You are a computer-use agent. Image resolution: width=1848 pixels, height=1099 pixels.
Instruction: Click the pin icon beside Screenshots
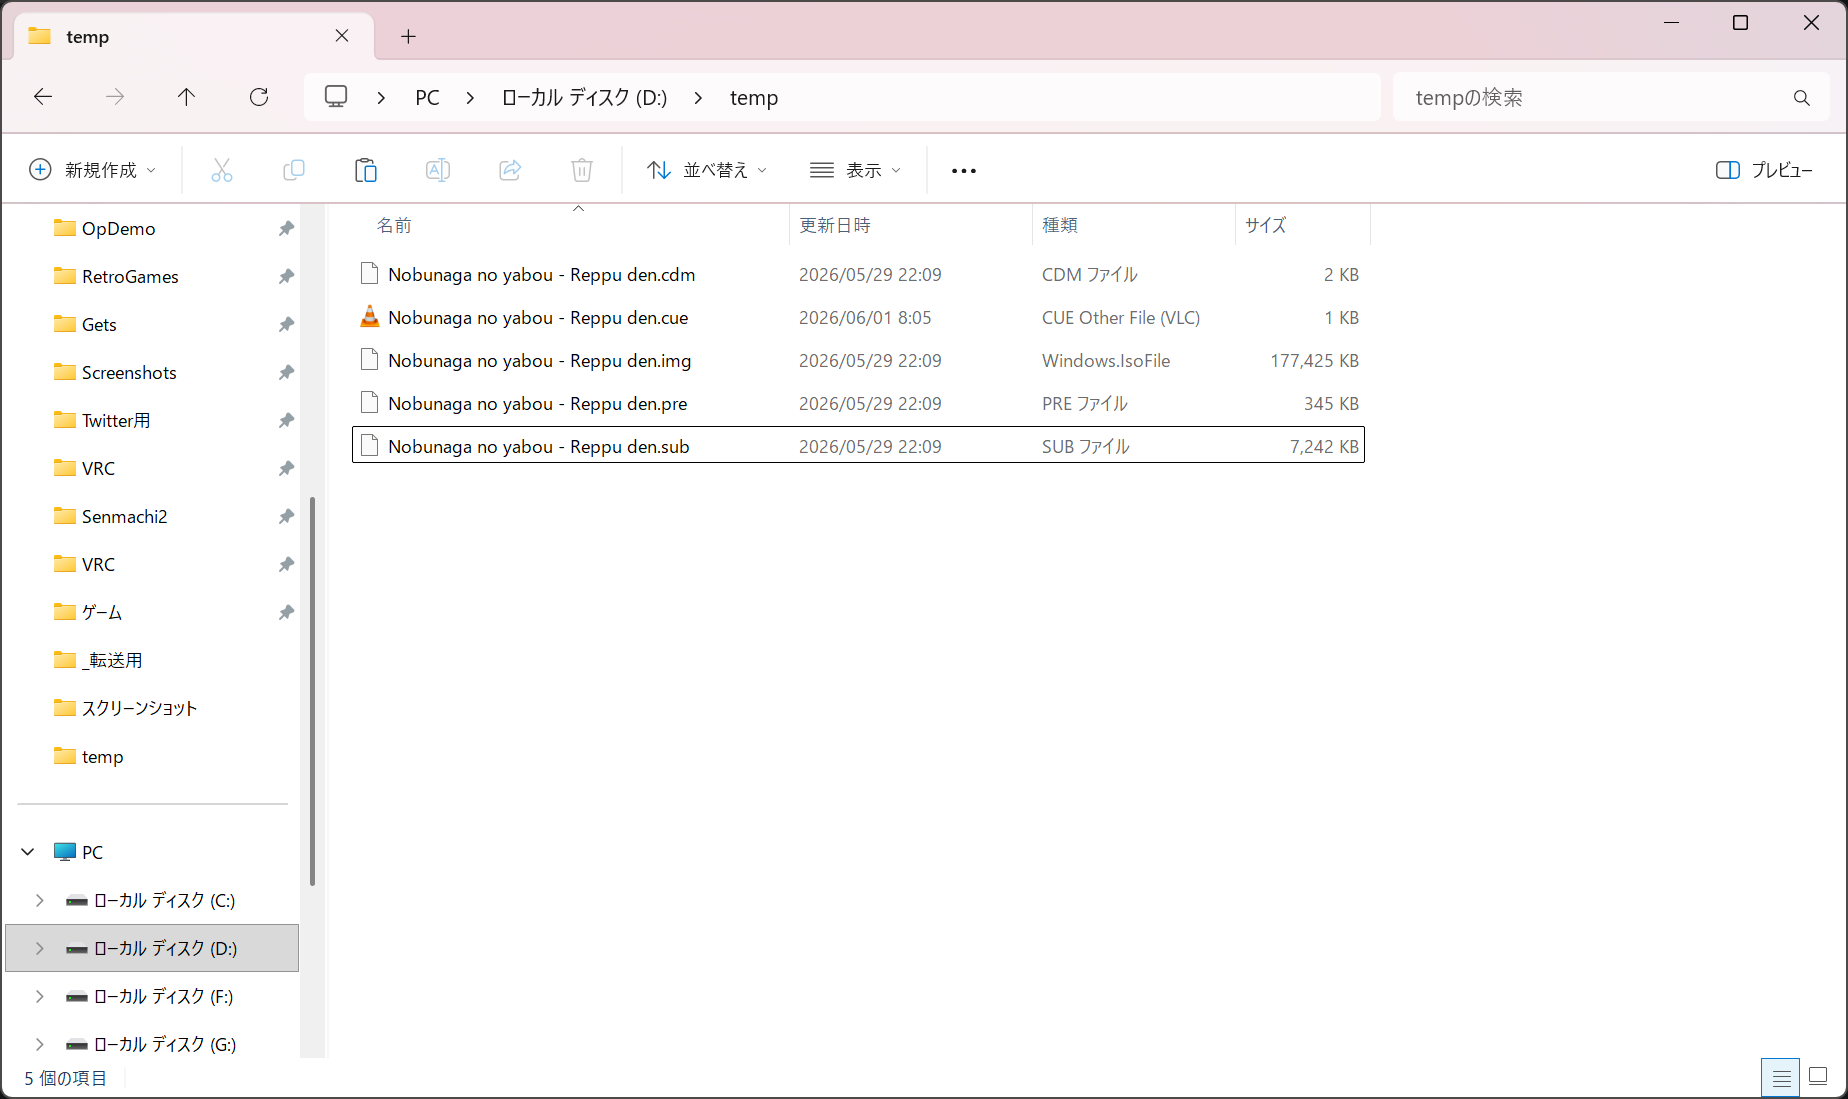pos(286,372)
